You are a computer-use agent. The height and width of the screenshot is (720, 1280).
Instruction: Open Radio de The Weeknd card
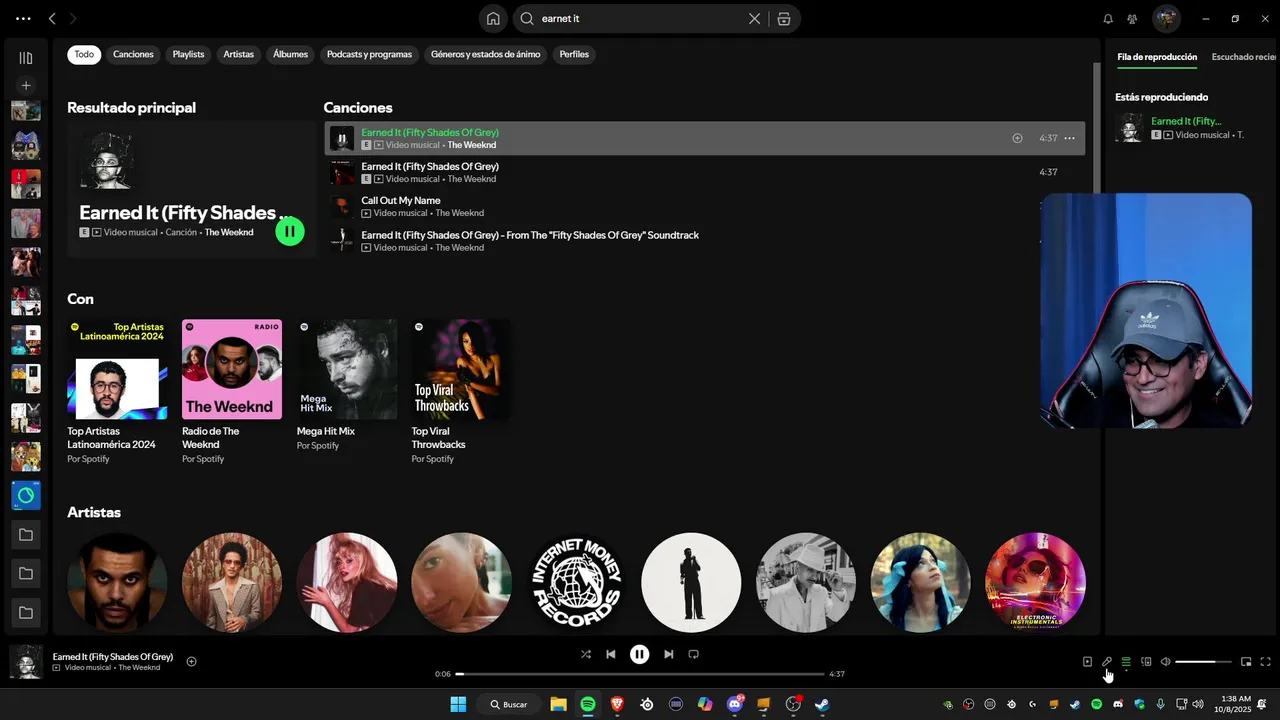tap(232, 392)
